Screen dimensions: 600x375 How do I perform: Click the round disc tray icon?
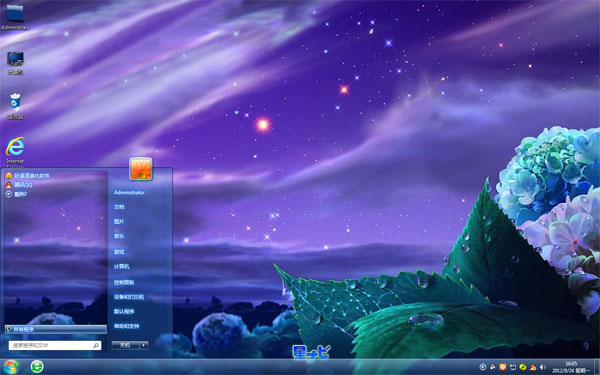point(483,367)
